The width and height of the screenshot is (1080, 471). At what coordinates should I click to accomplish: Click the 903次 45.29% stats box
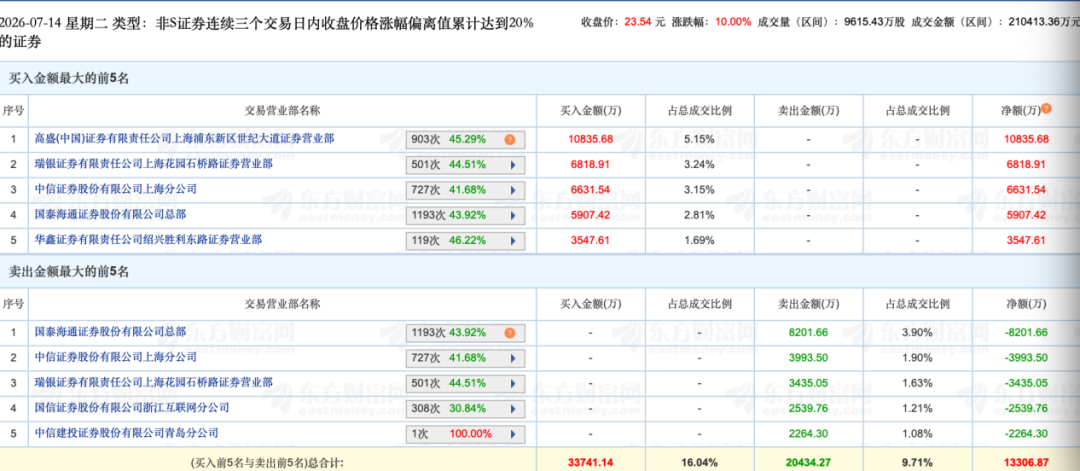tap(466, 140)
